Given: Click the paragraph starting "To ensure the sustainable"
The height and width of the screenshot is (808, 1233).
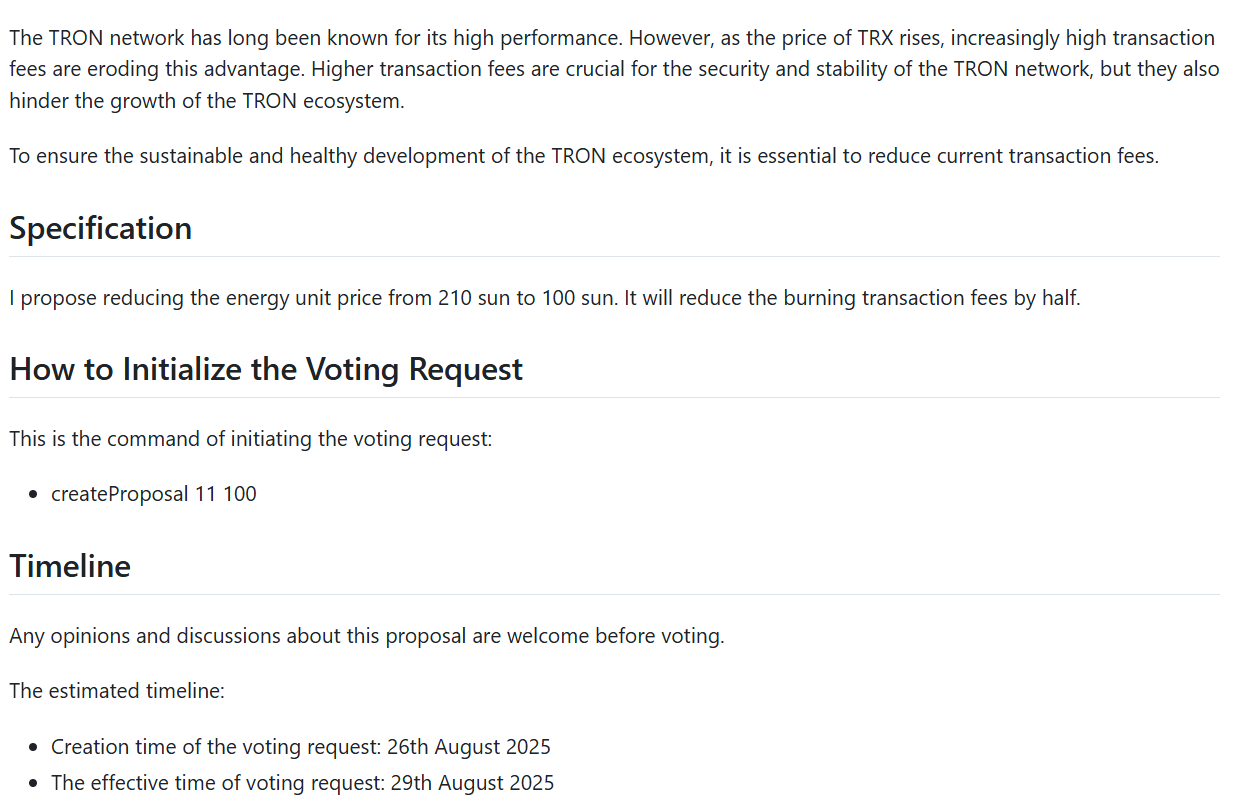Looking at the screenshot, I should [583, 157].
